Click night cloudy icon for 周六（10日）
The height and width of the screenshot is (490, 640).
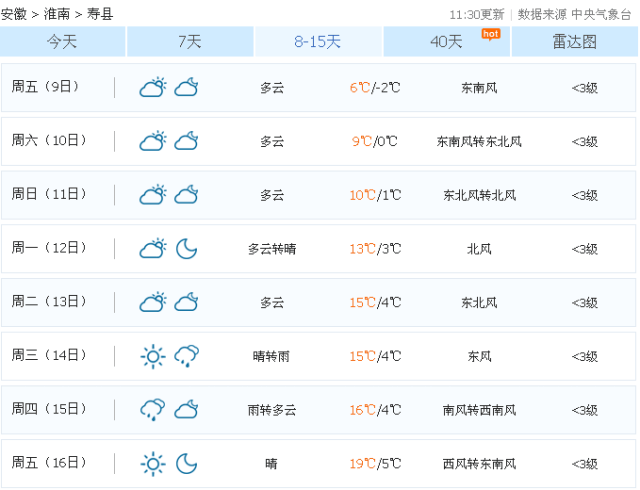click(187, 141)
